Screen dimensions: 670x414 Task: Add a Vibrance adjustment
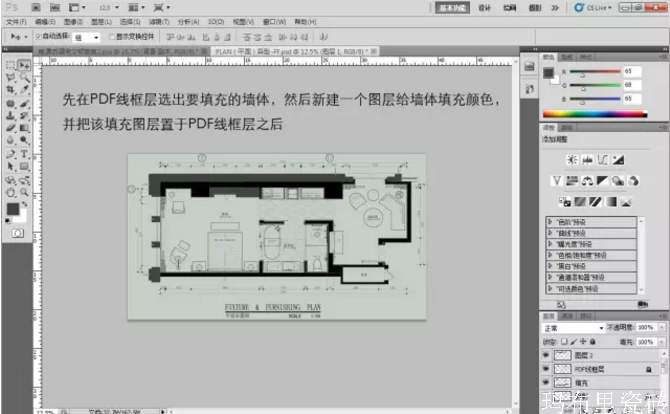coord(556,181)
